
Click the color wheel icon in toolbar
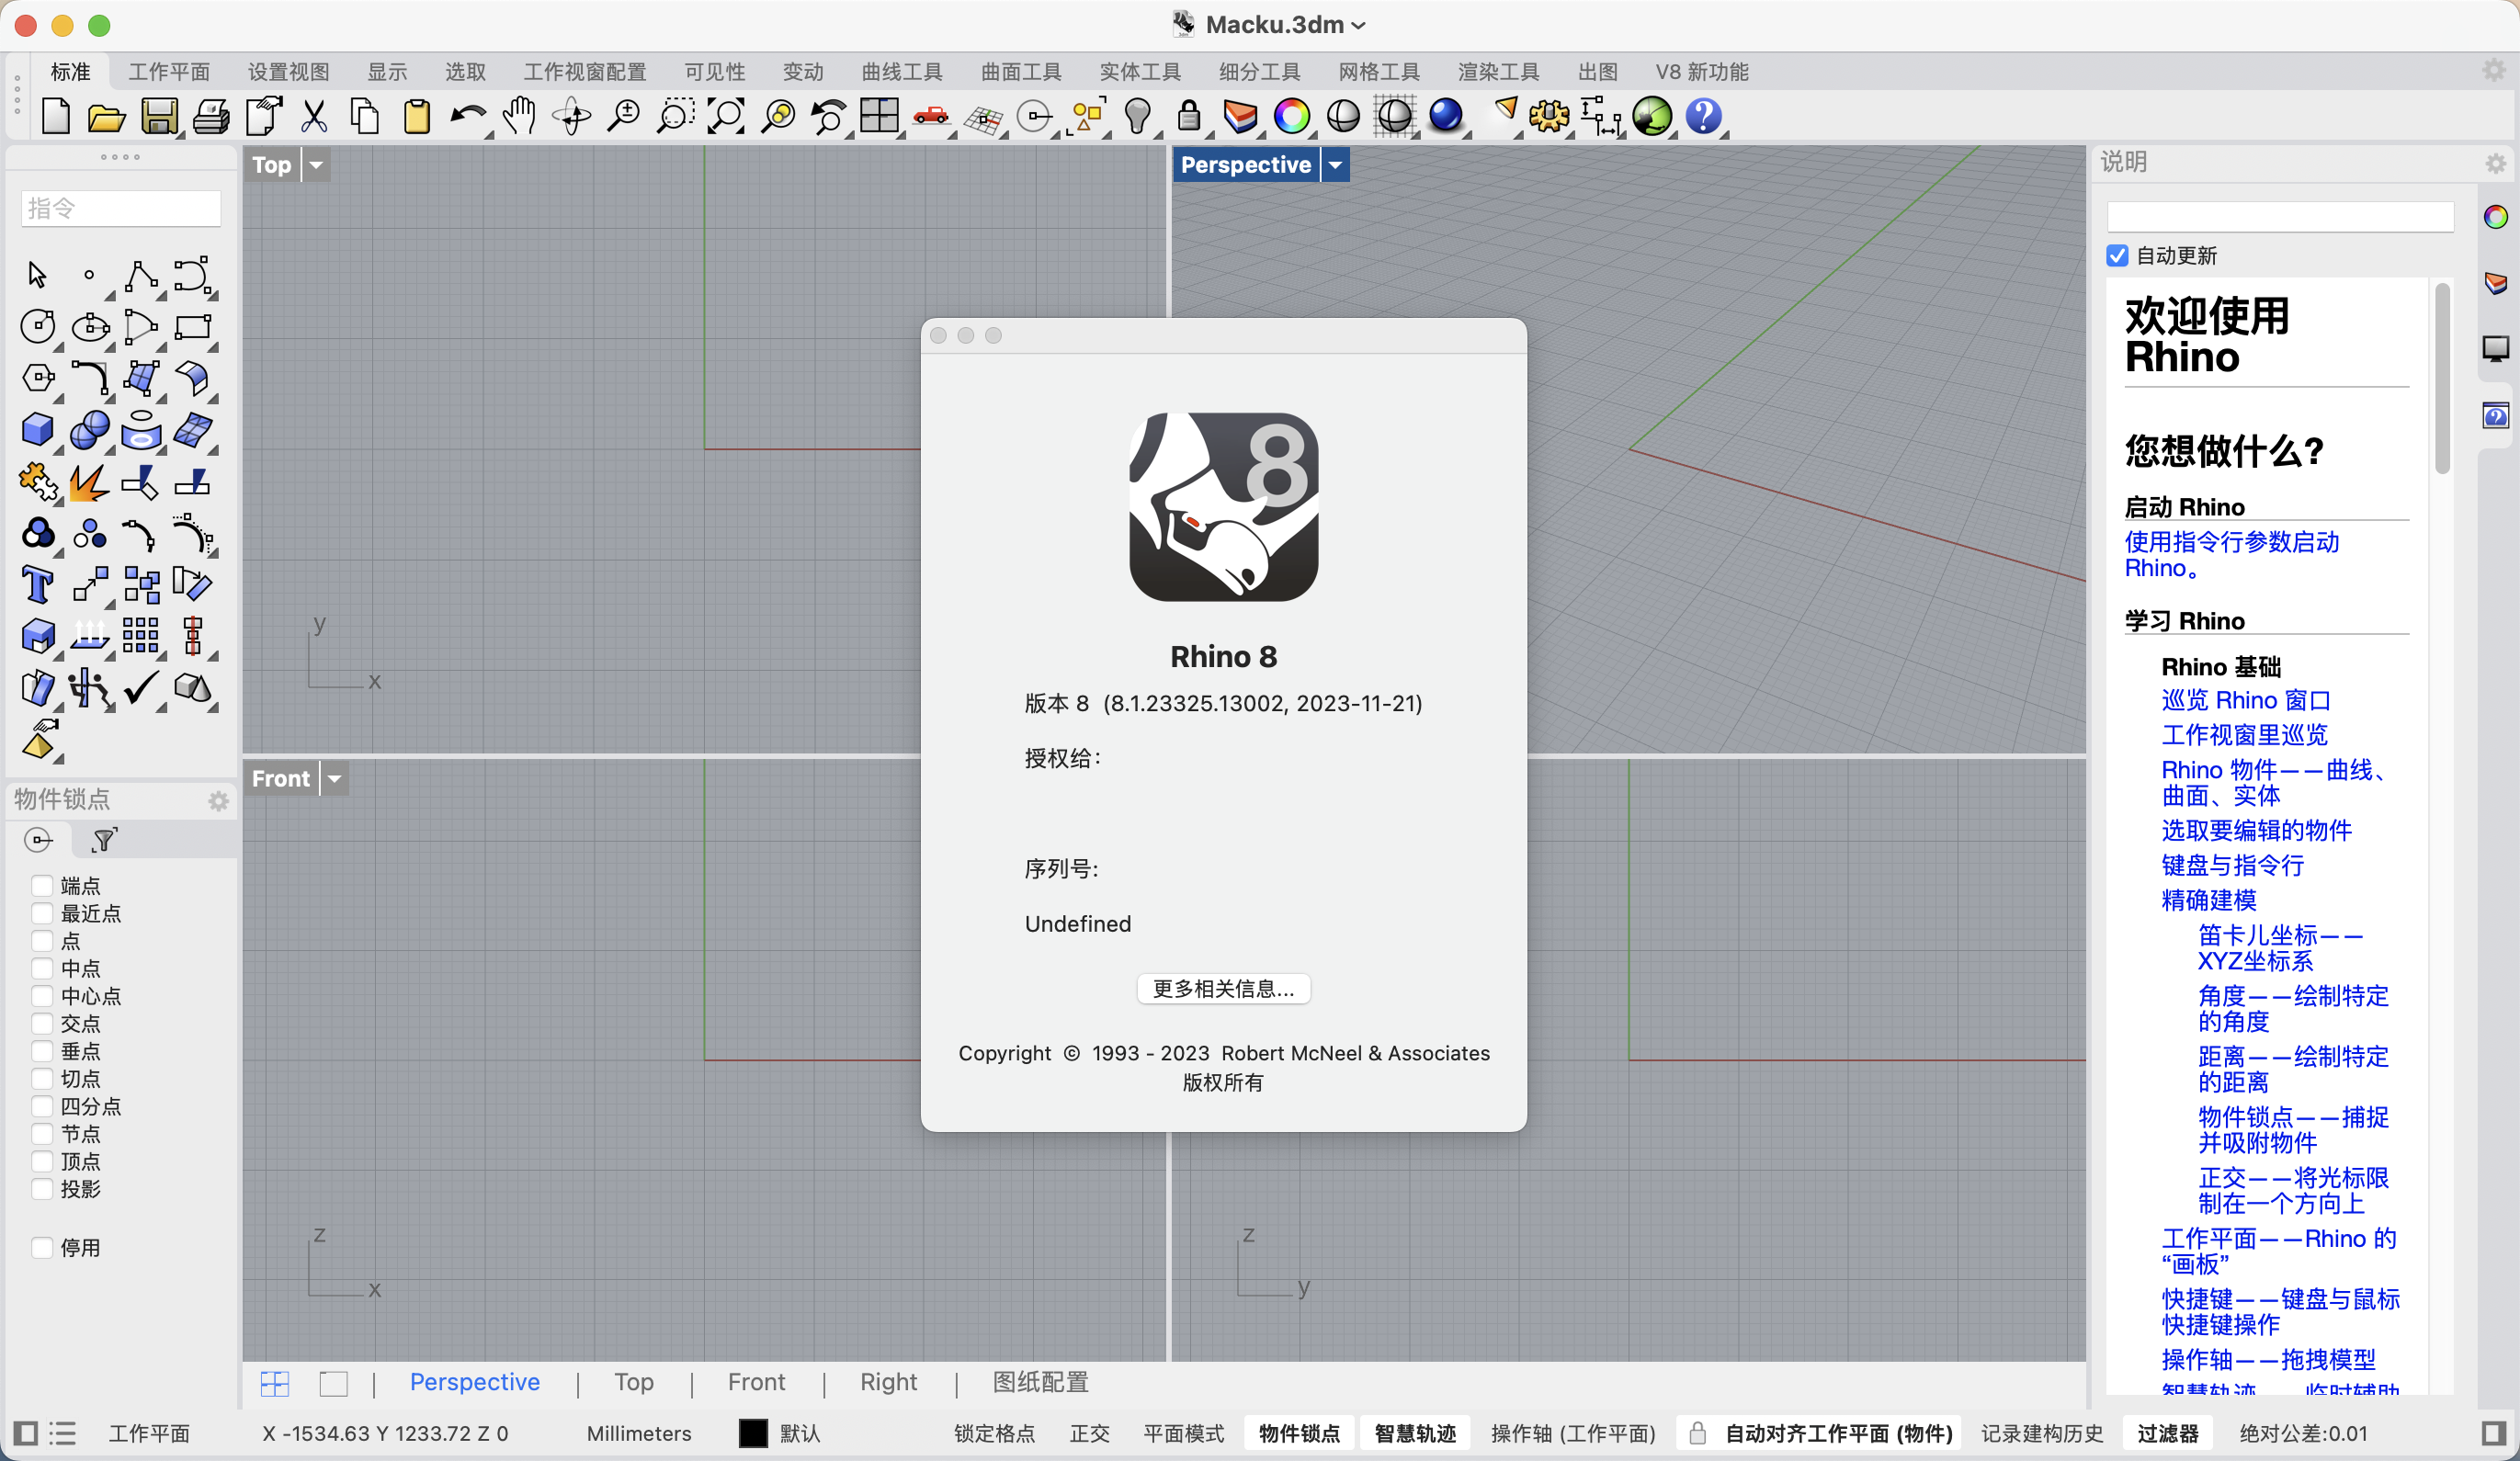coord(1291,116)
